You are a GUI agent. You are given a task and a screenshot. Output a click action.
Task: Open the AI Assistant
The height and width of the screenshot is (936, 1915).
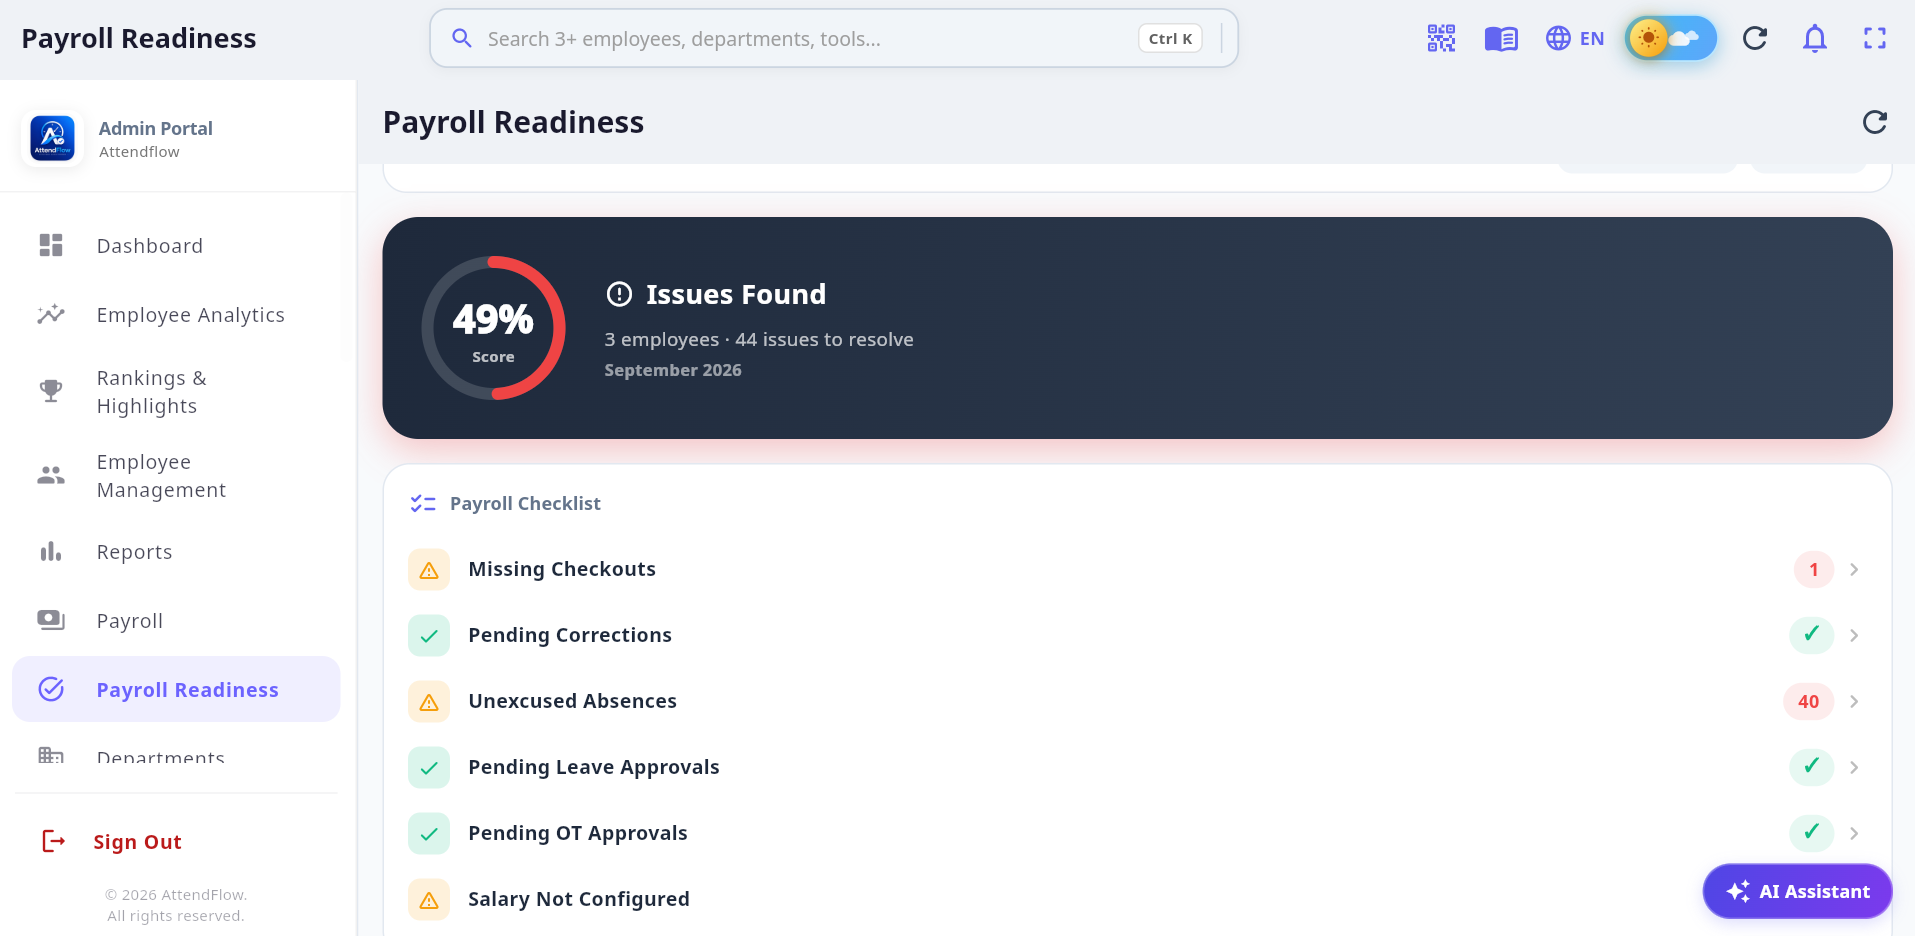tap(1797, 891)
